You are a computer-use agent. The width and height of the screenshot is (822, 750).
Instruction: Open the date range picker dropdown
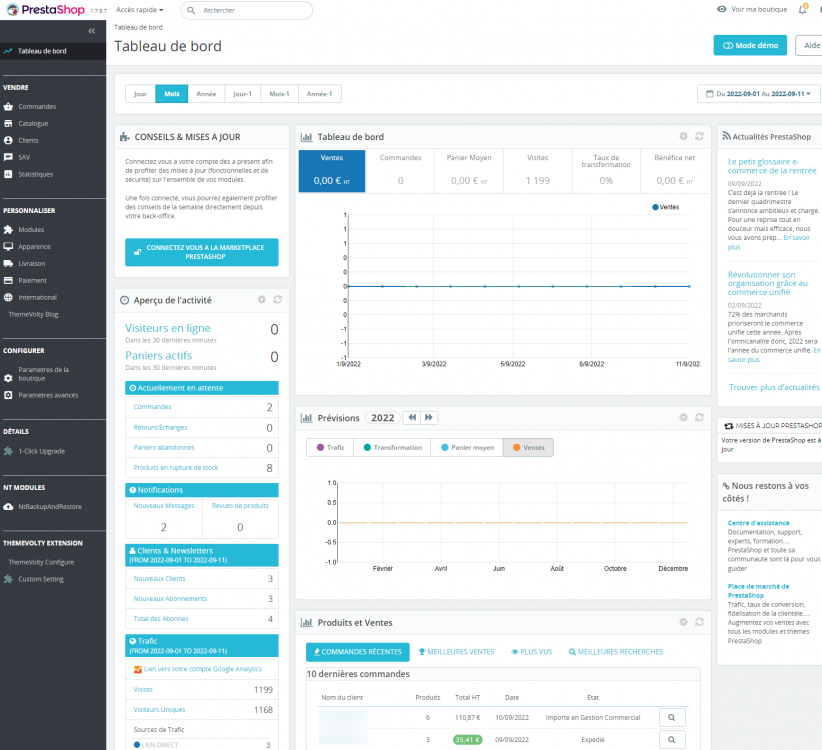[758, 94]
